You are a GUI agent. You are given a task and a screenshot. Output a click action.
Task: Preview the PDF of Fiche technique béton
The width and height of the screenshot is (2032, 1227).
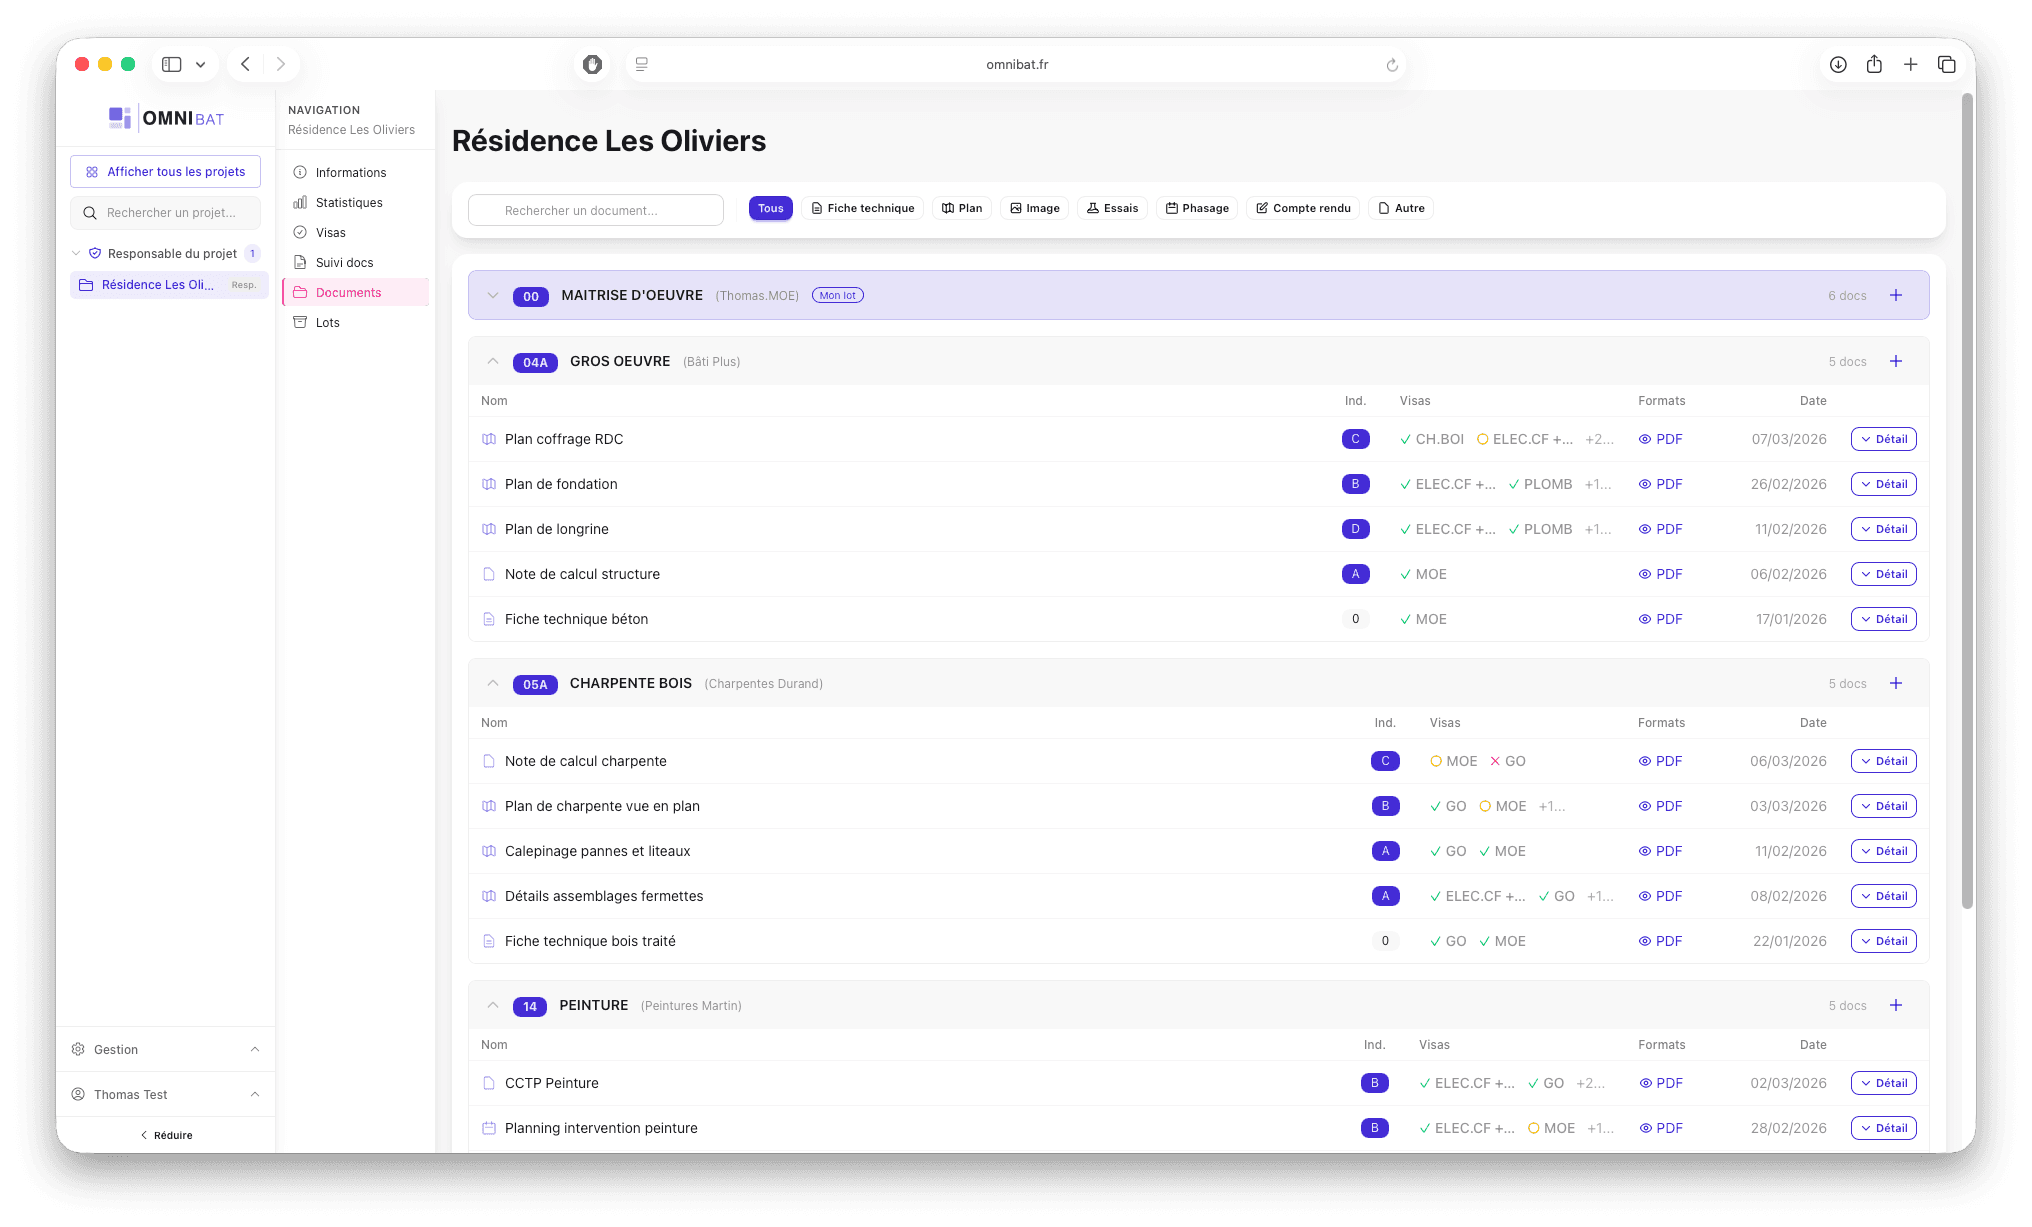pos(1660,618)
